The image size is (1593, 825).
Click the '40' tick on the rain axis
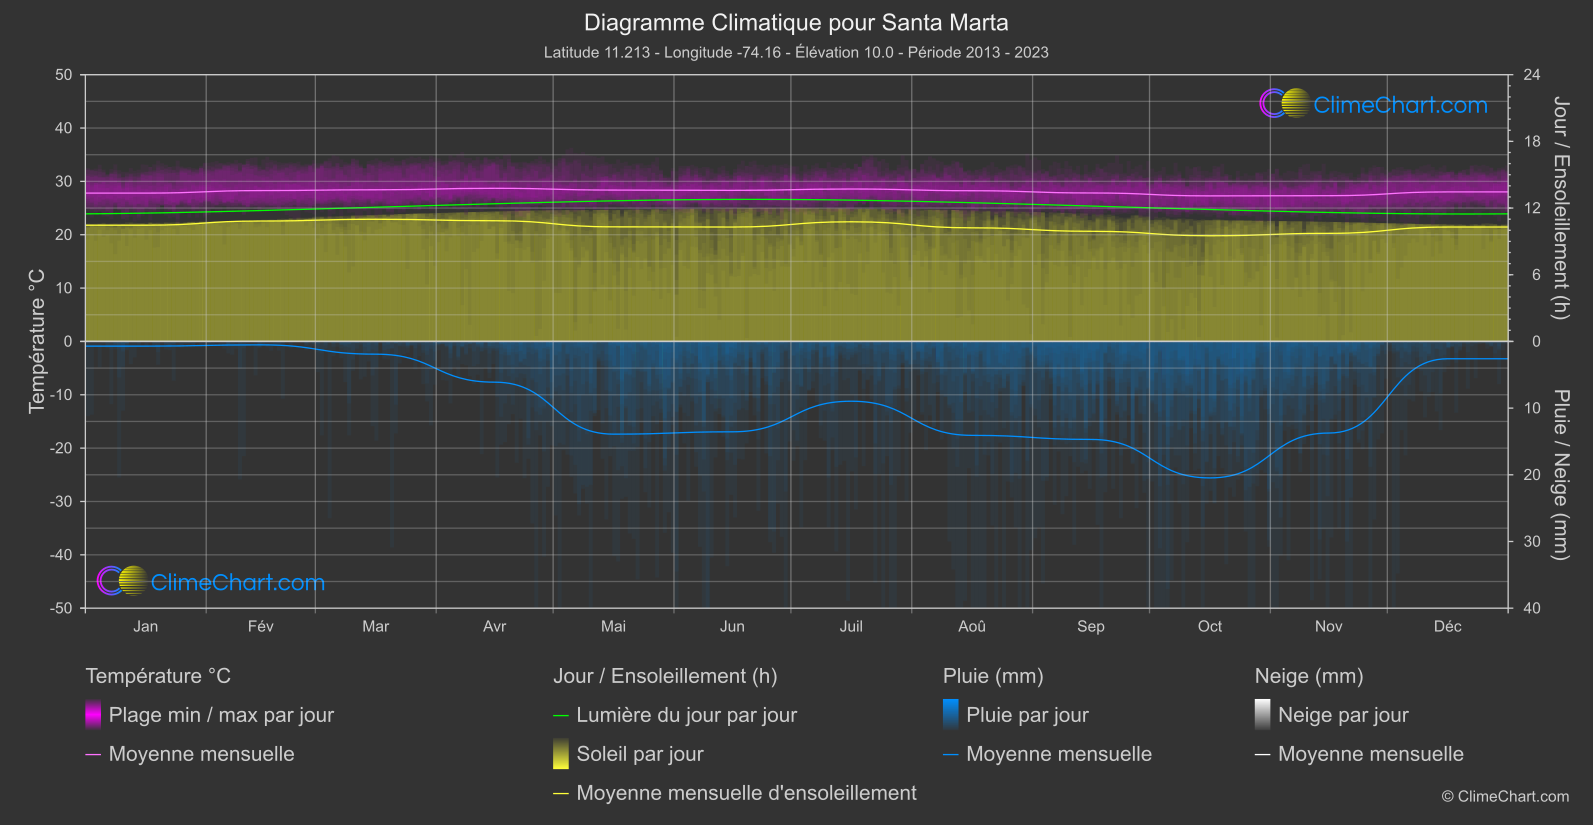1532,608
